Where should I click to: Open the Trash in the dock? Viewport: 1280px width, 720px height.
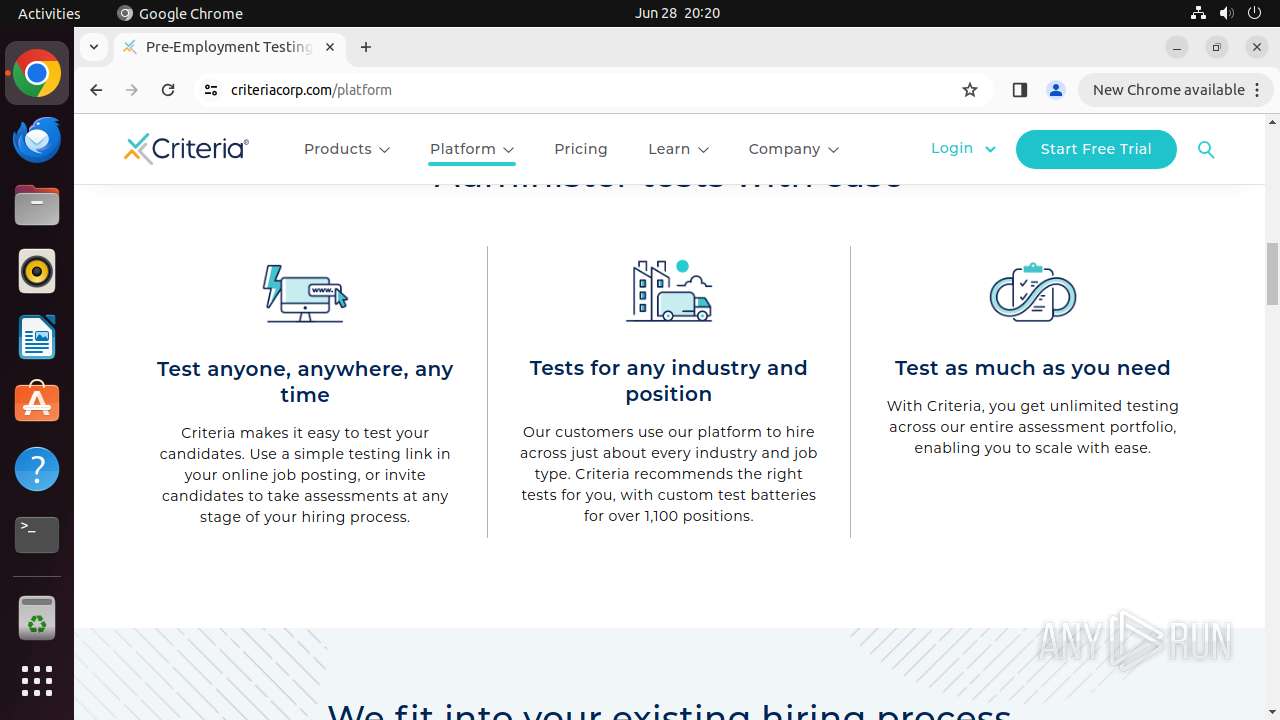(37, 618)
